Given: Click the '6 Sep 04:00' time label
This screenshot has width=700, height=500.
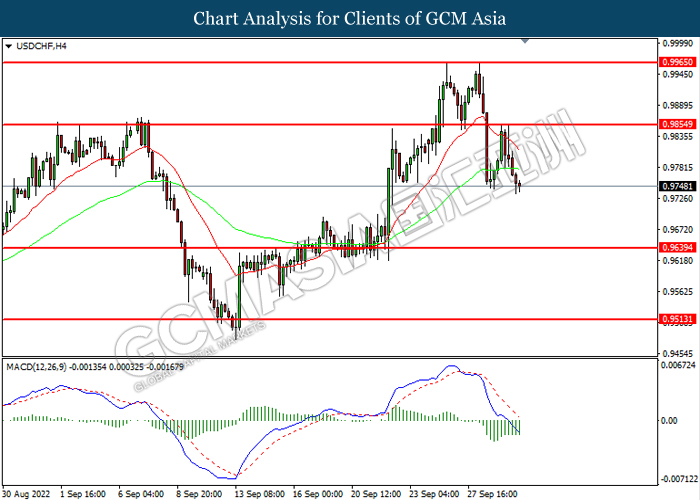Looking at the screenshot, I should pos(141,494).
